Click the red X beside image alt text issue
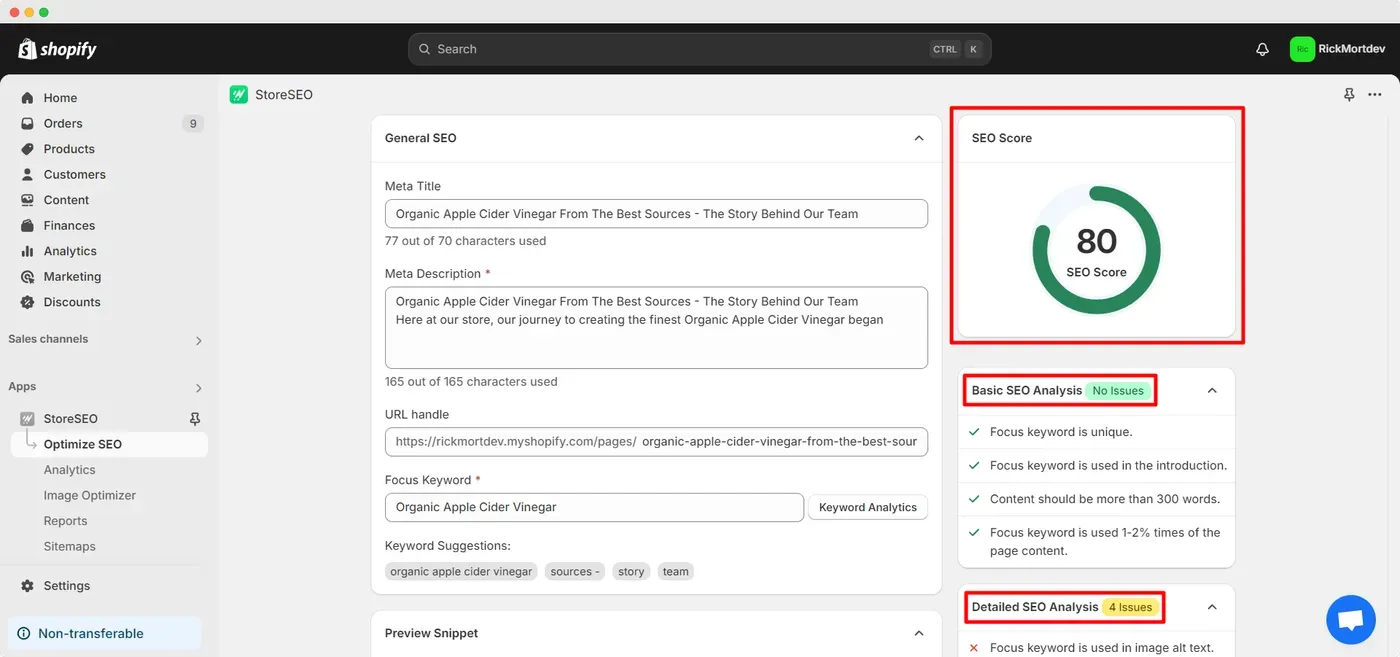 tap(974, 648)
